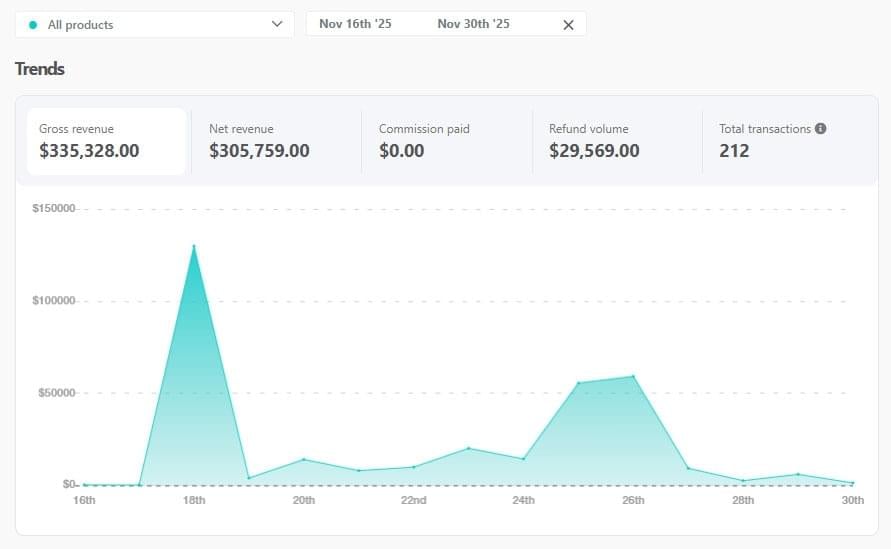
Task: Select the Nov 30th '25 end date
Action: coord(473,24)
